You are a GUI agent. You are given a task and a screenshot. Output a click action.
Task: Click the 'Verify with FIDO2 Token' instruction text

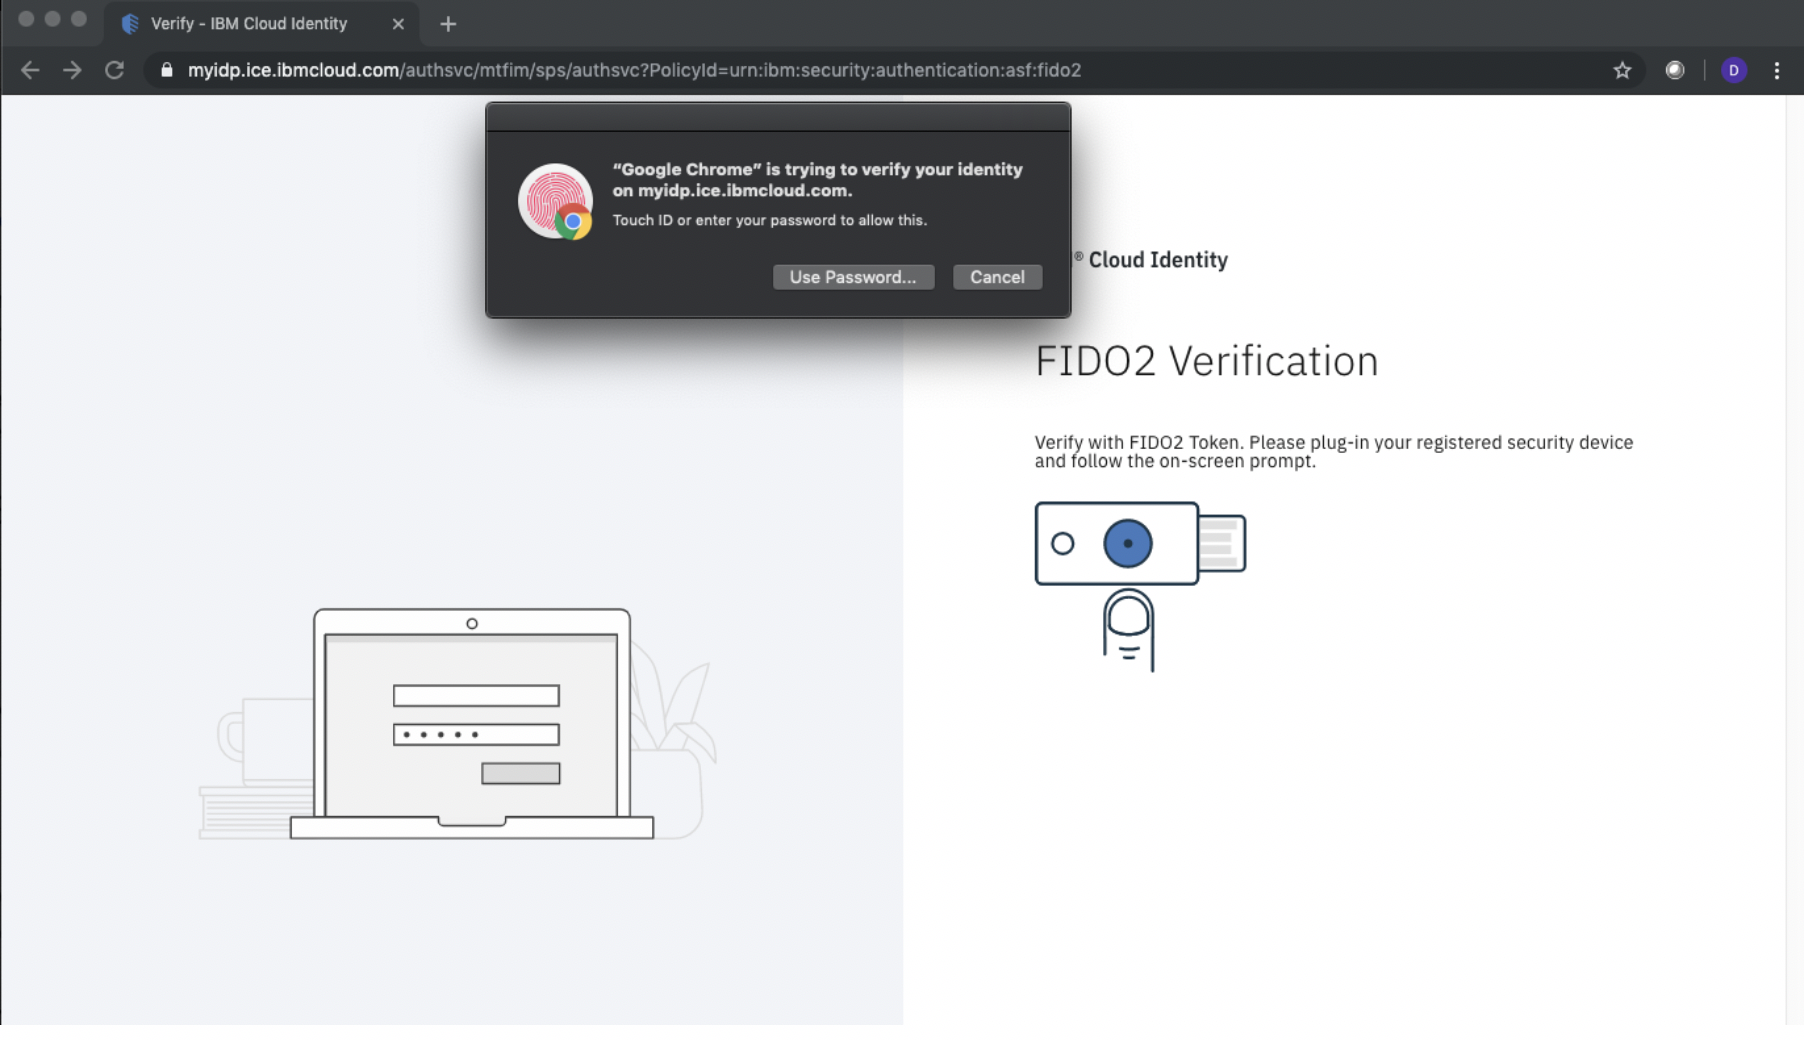(x=1334, y=451)
